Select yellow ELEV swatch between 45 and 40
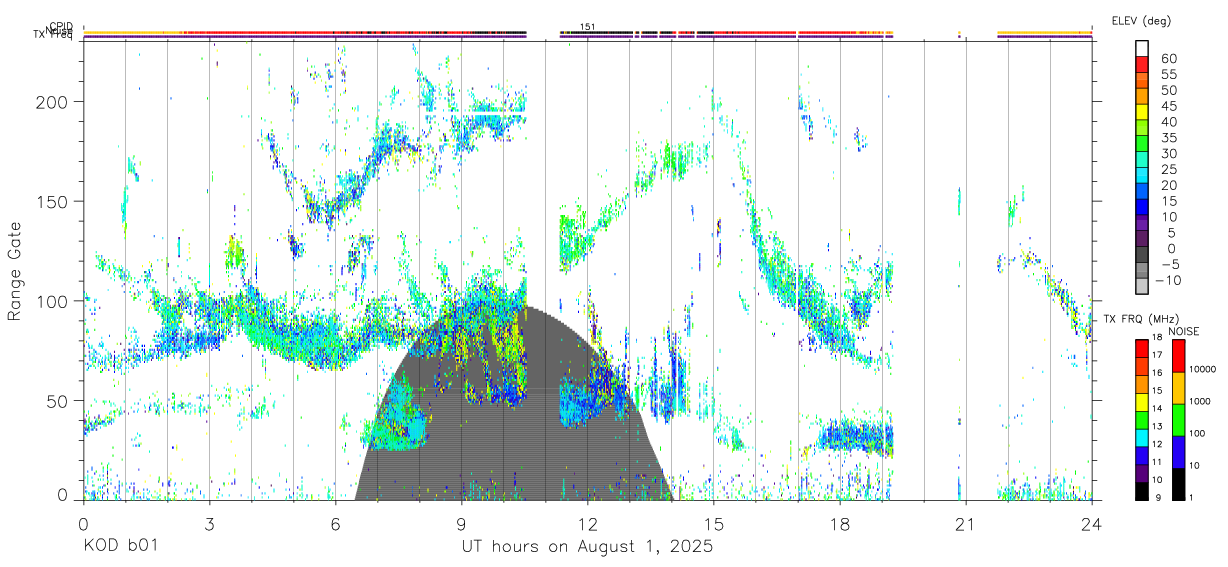The height and width of the screenshot is (567, 1228). [x=1142, y=111]
